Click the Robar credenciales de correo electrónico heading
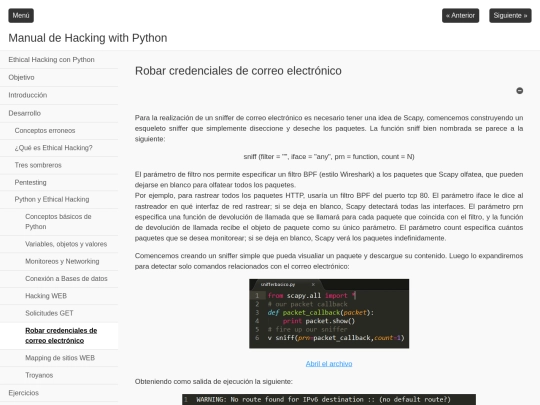The width and height of the screenshot is (540, 405). [x=238, y=71]
